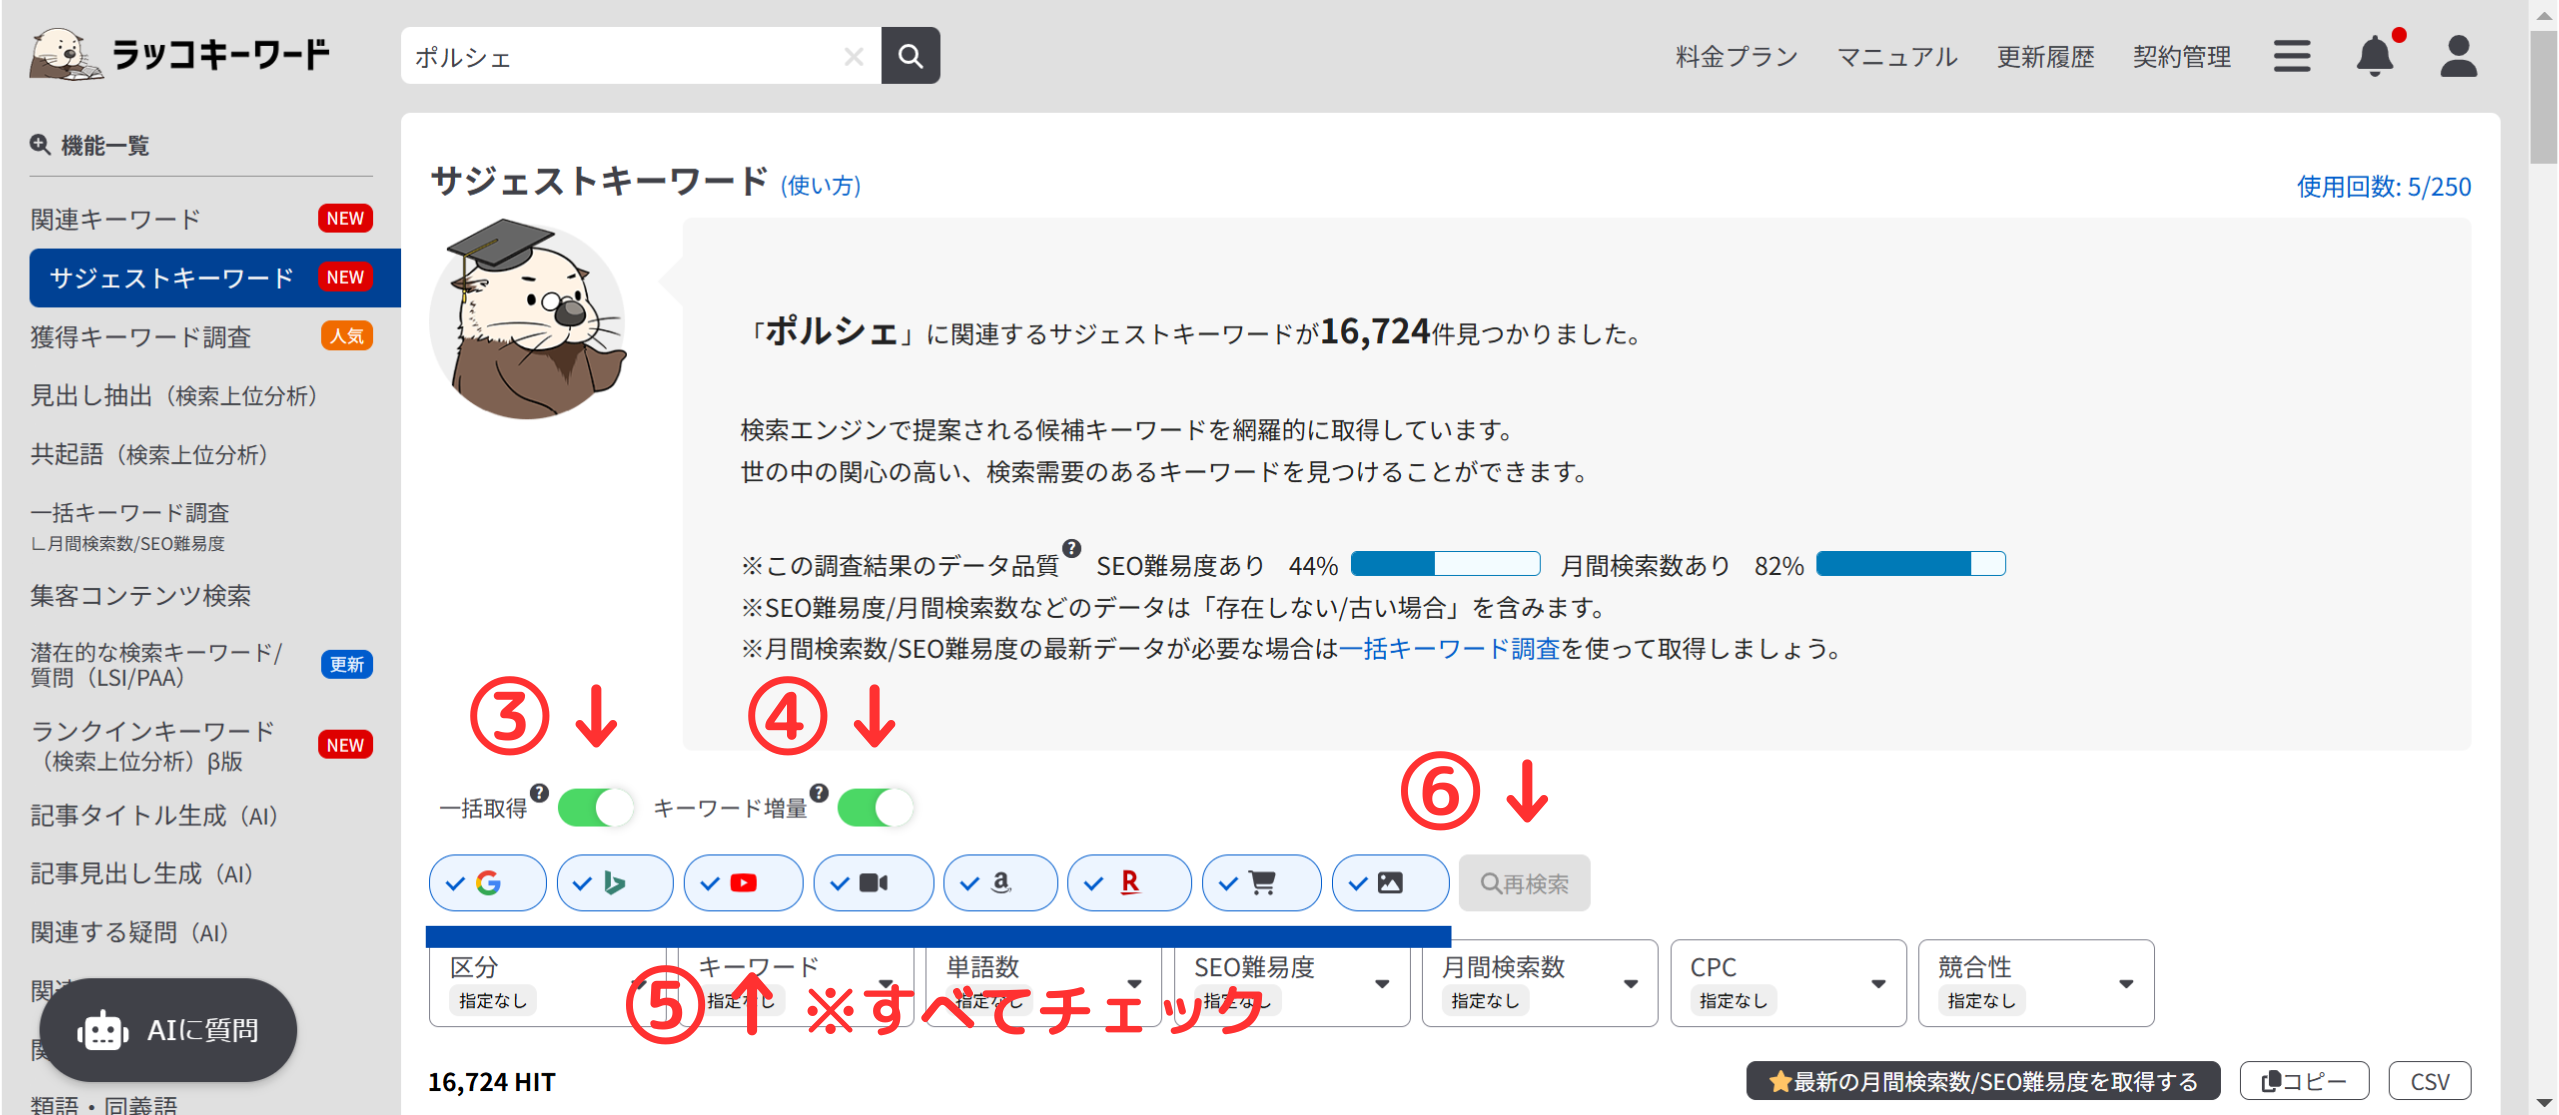Open the user account icon
Image resolution: width=2559 pixels, height=1115 pixels.
2457,56
